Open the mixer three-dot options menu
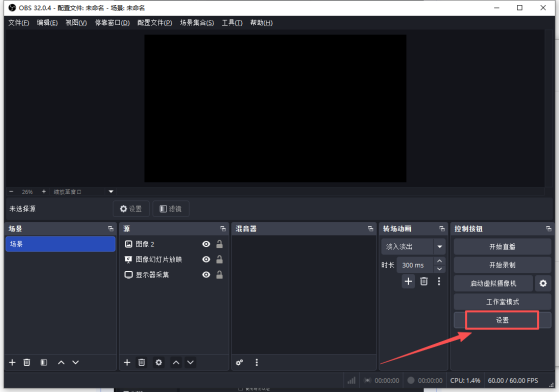 tap(257, 362)
